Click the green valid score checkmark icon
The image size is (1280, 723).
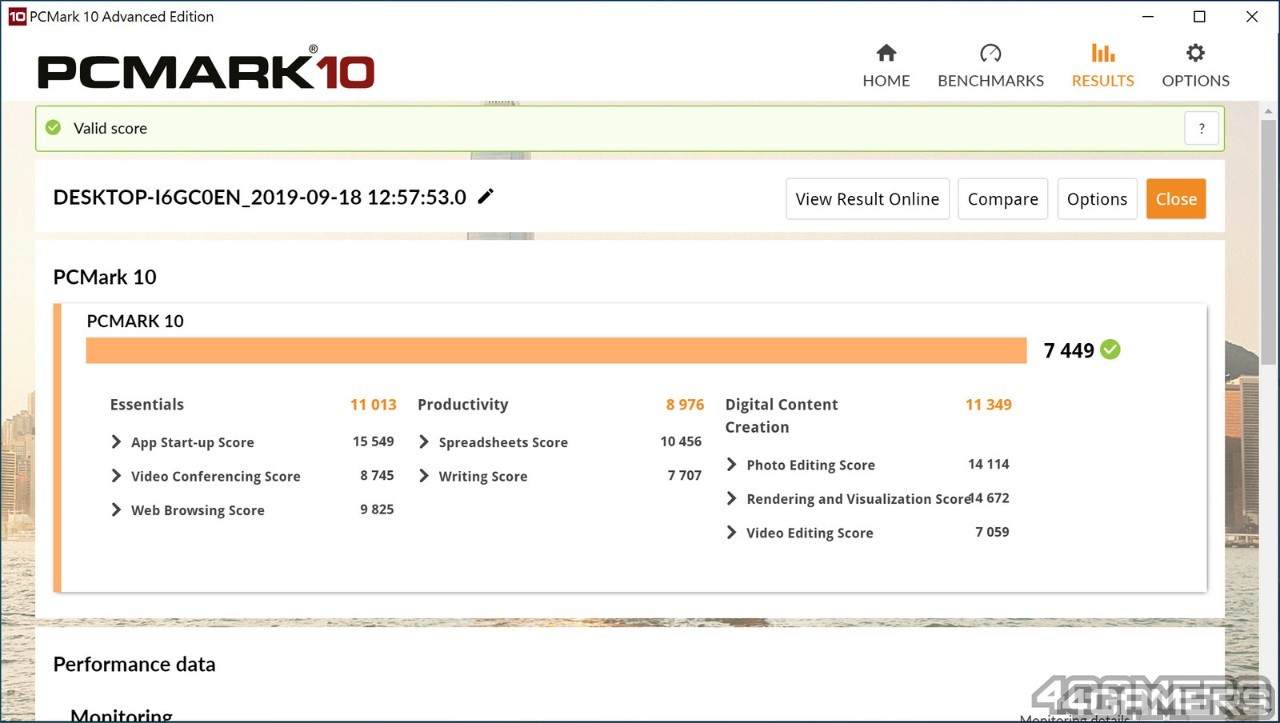click(53, 128)
